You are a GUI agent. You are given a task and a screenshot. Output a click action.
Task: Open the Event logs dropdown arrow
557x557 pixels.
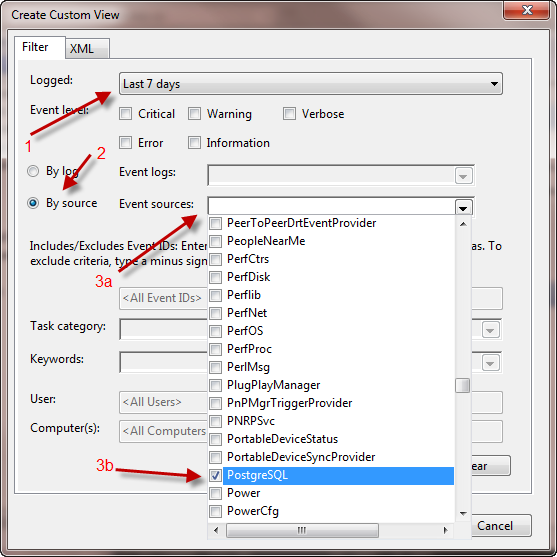pos(463,176)
